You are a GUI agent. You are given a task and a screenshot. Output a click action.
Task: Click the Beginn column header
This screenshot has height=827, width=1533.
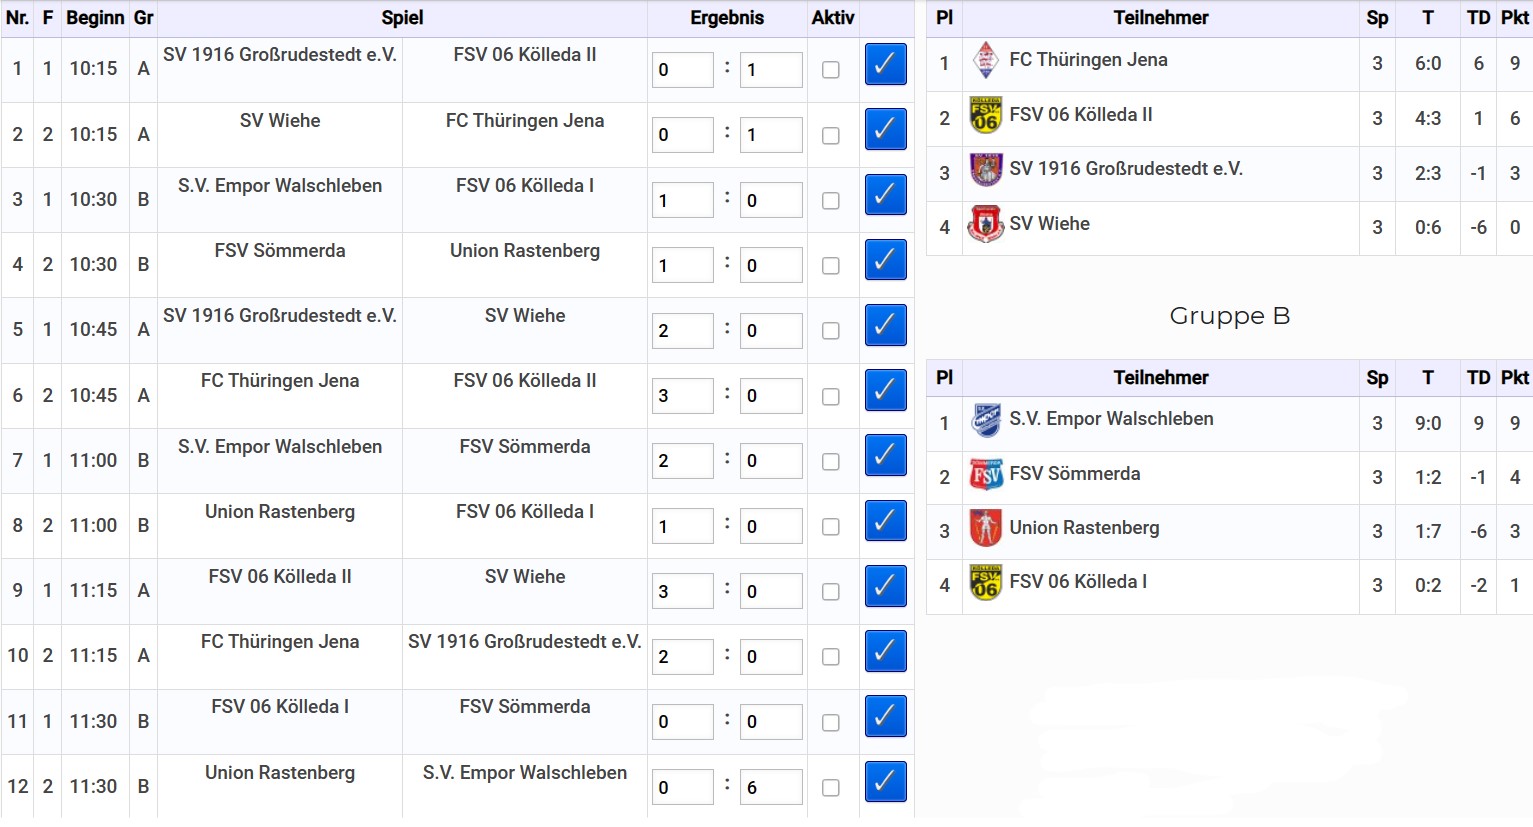coord(95,18)
